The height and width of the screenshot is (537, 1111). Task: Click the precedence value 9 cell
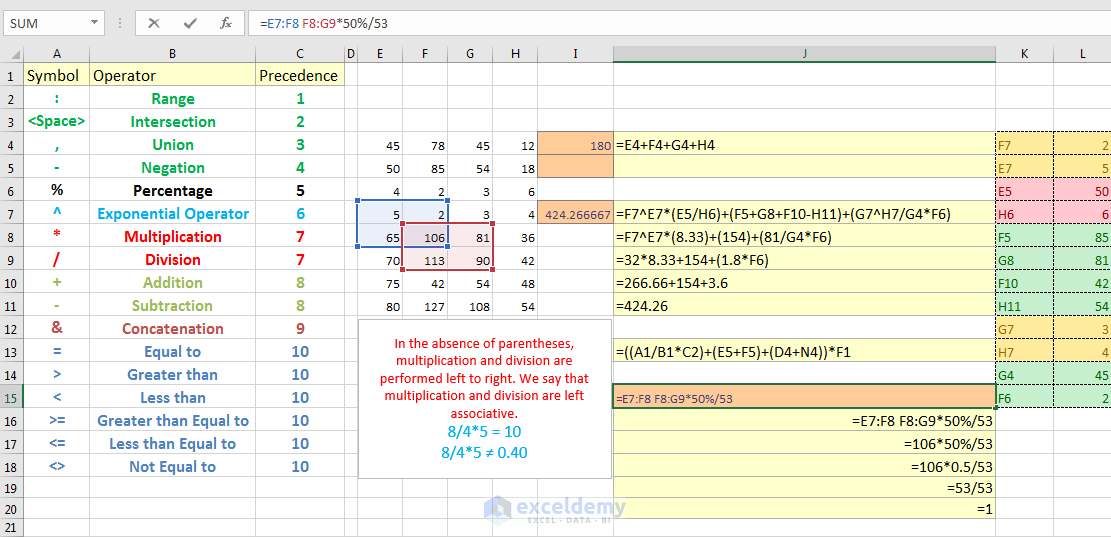pos(300,329)
